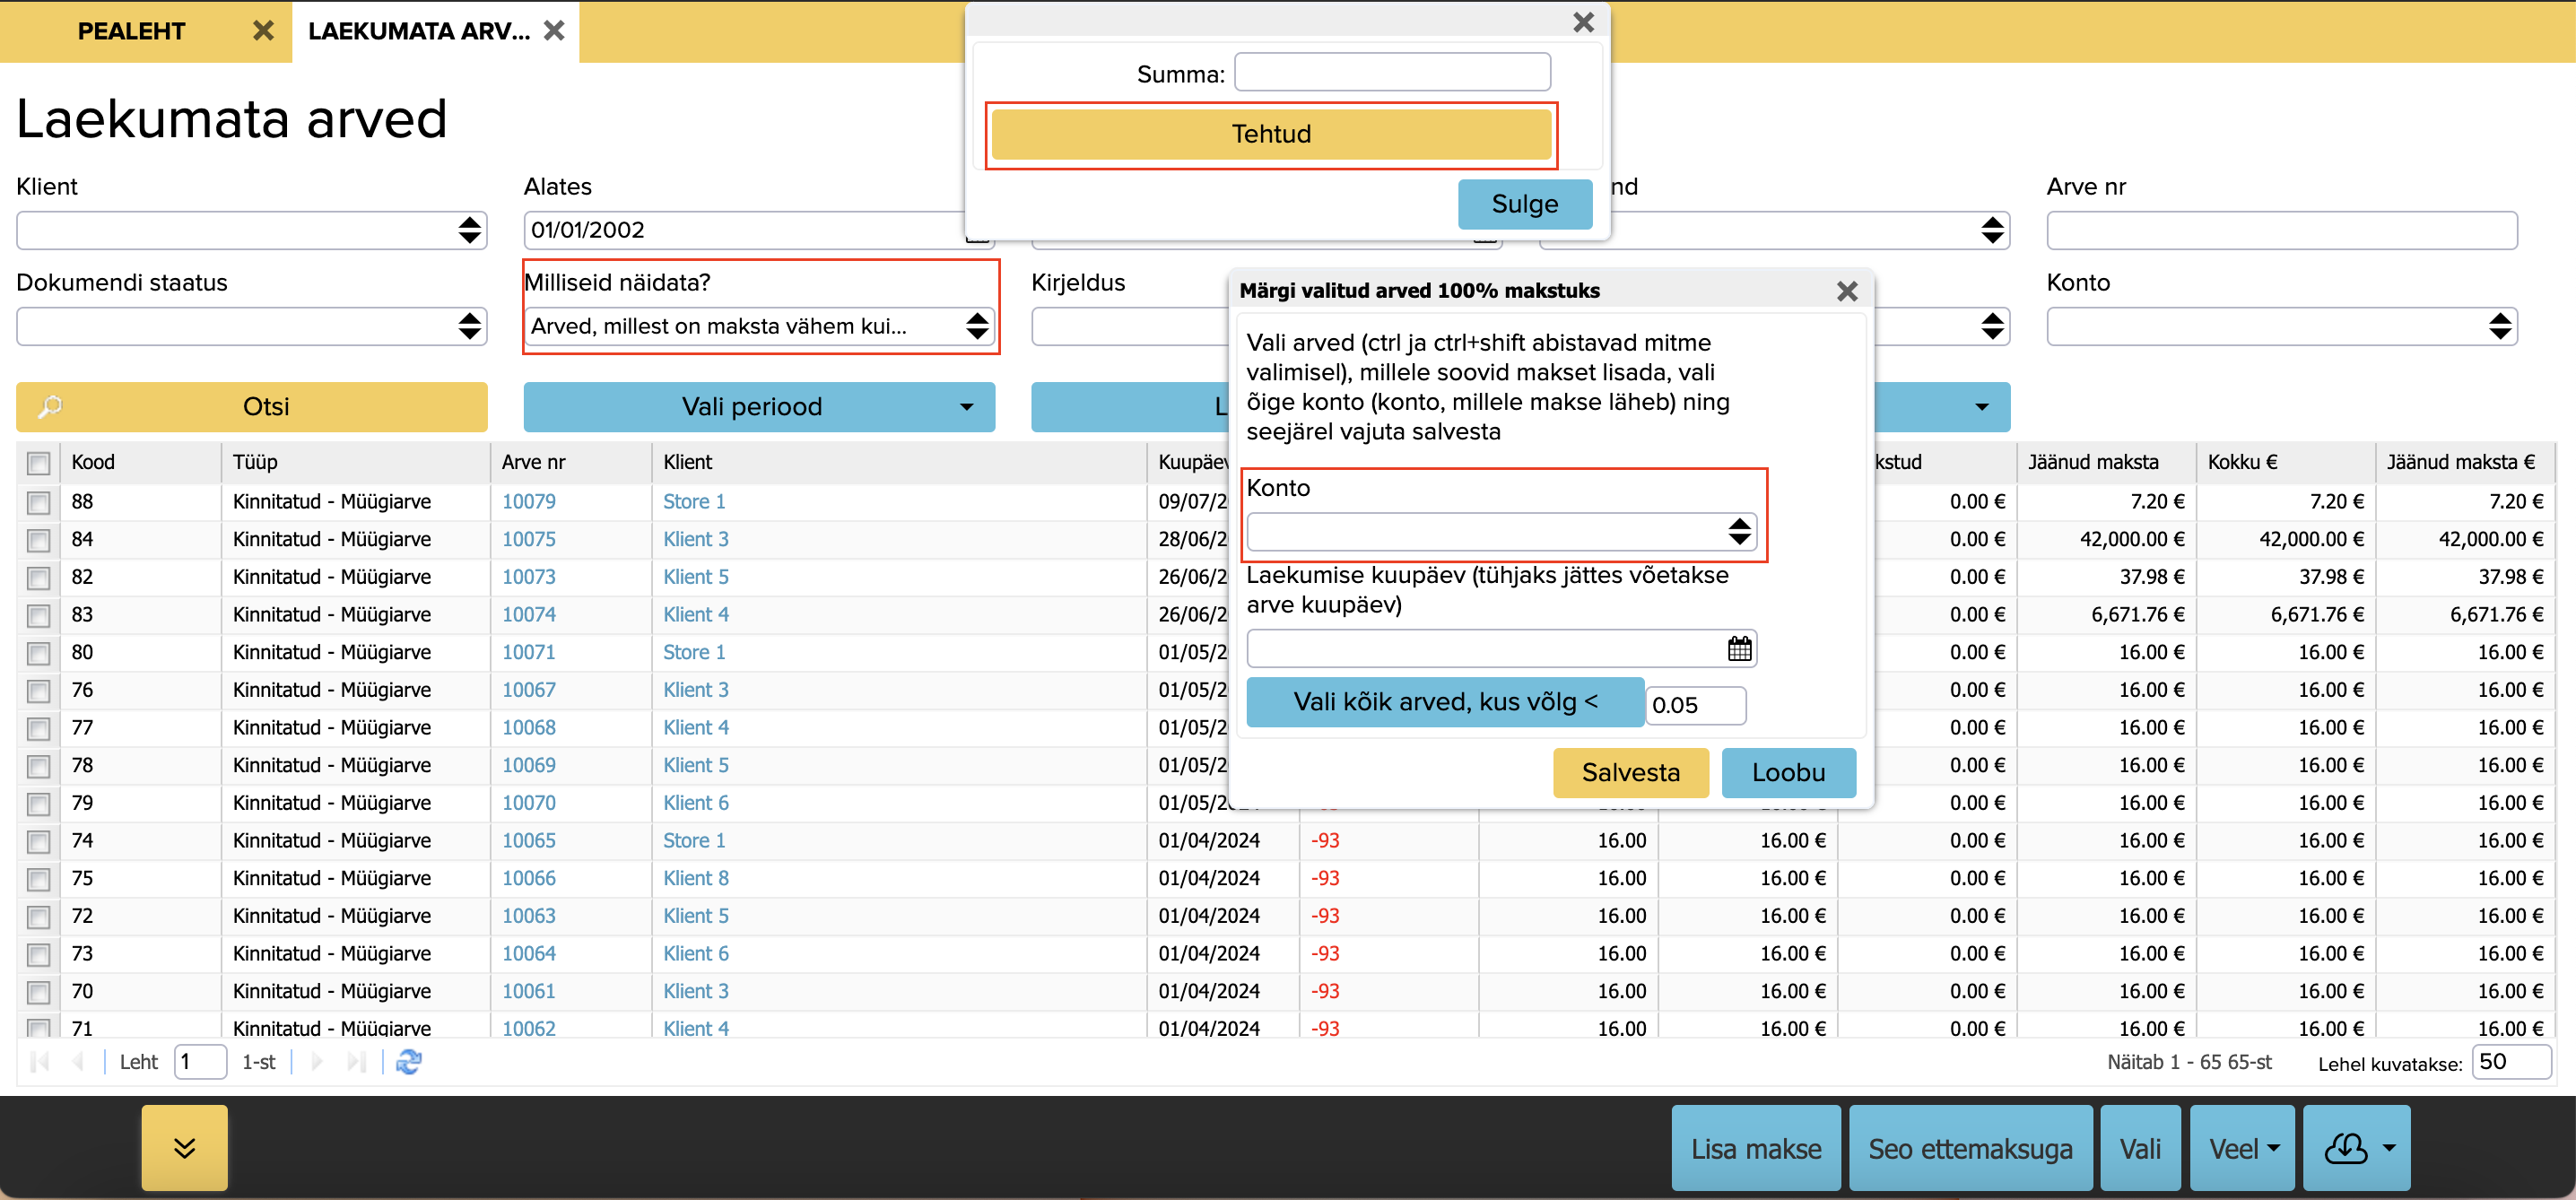Open the Veel menu in bottom bar

click(2241, 1148)
